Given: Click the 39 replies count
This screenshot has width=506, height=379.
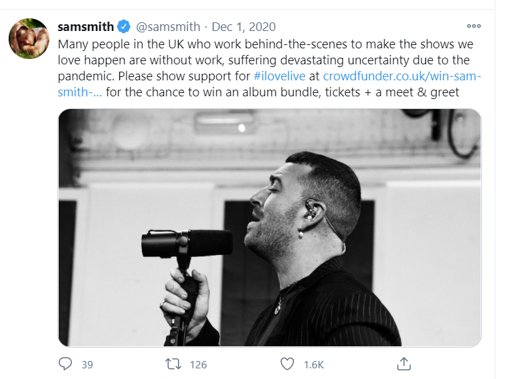Looking at the screenshot, I should click(87, 364).
